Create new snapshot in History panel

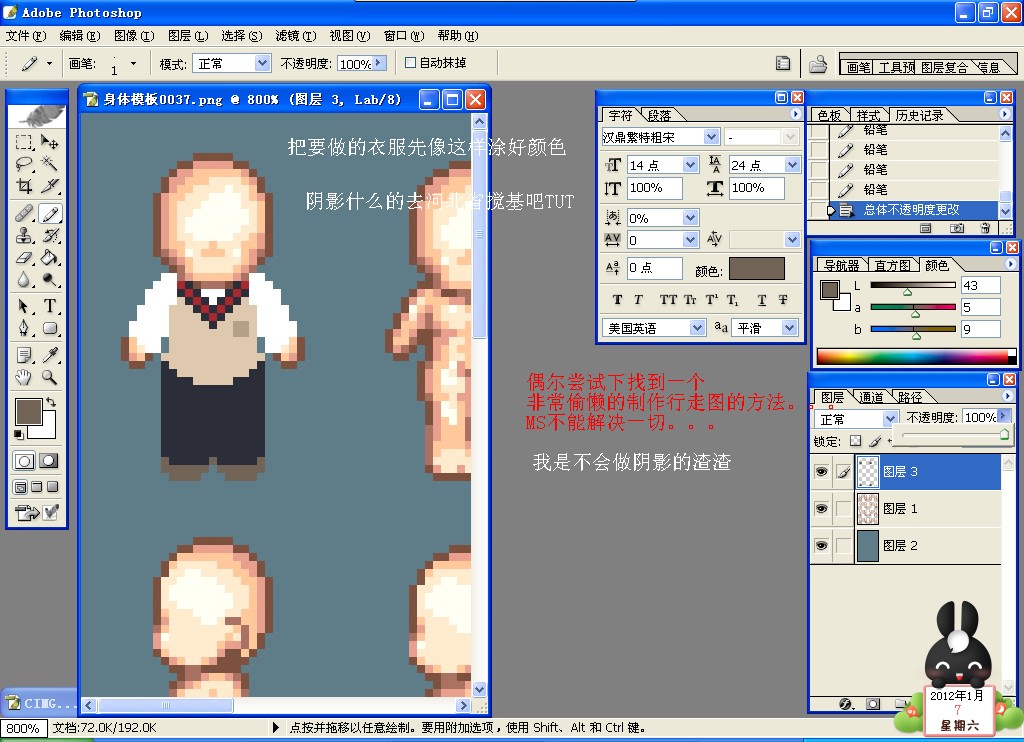pos(957,228)
